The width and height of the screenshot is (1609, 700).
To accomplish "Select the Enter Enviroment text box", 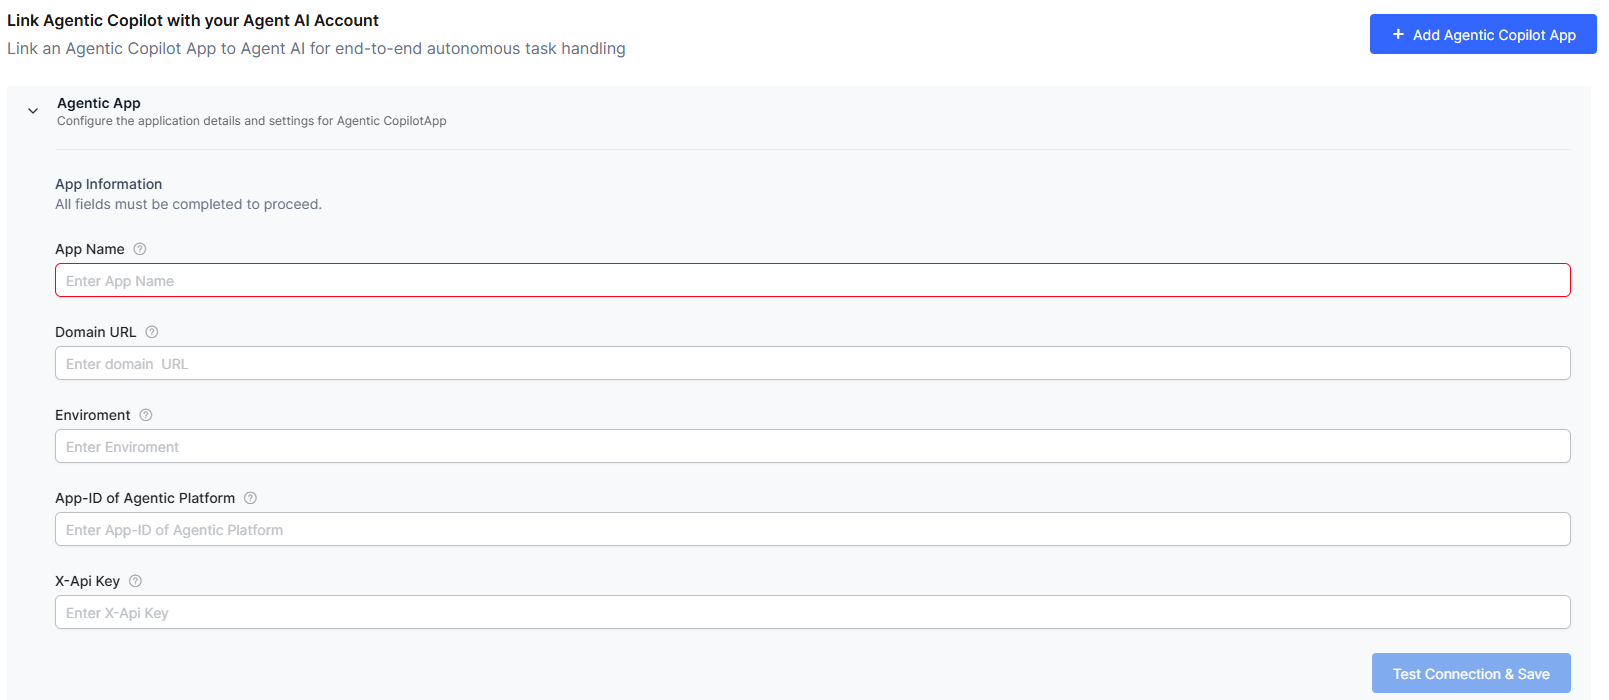I will tap(812, 447).
